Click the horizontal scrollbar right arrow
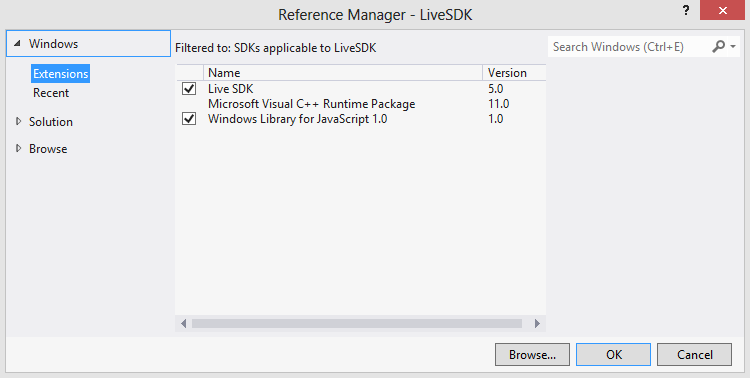The image size is (750, 378). (x=537, y=323)
